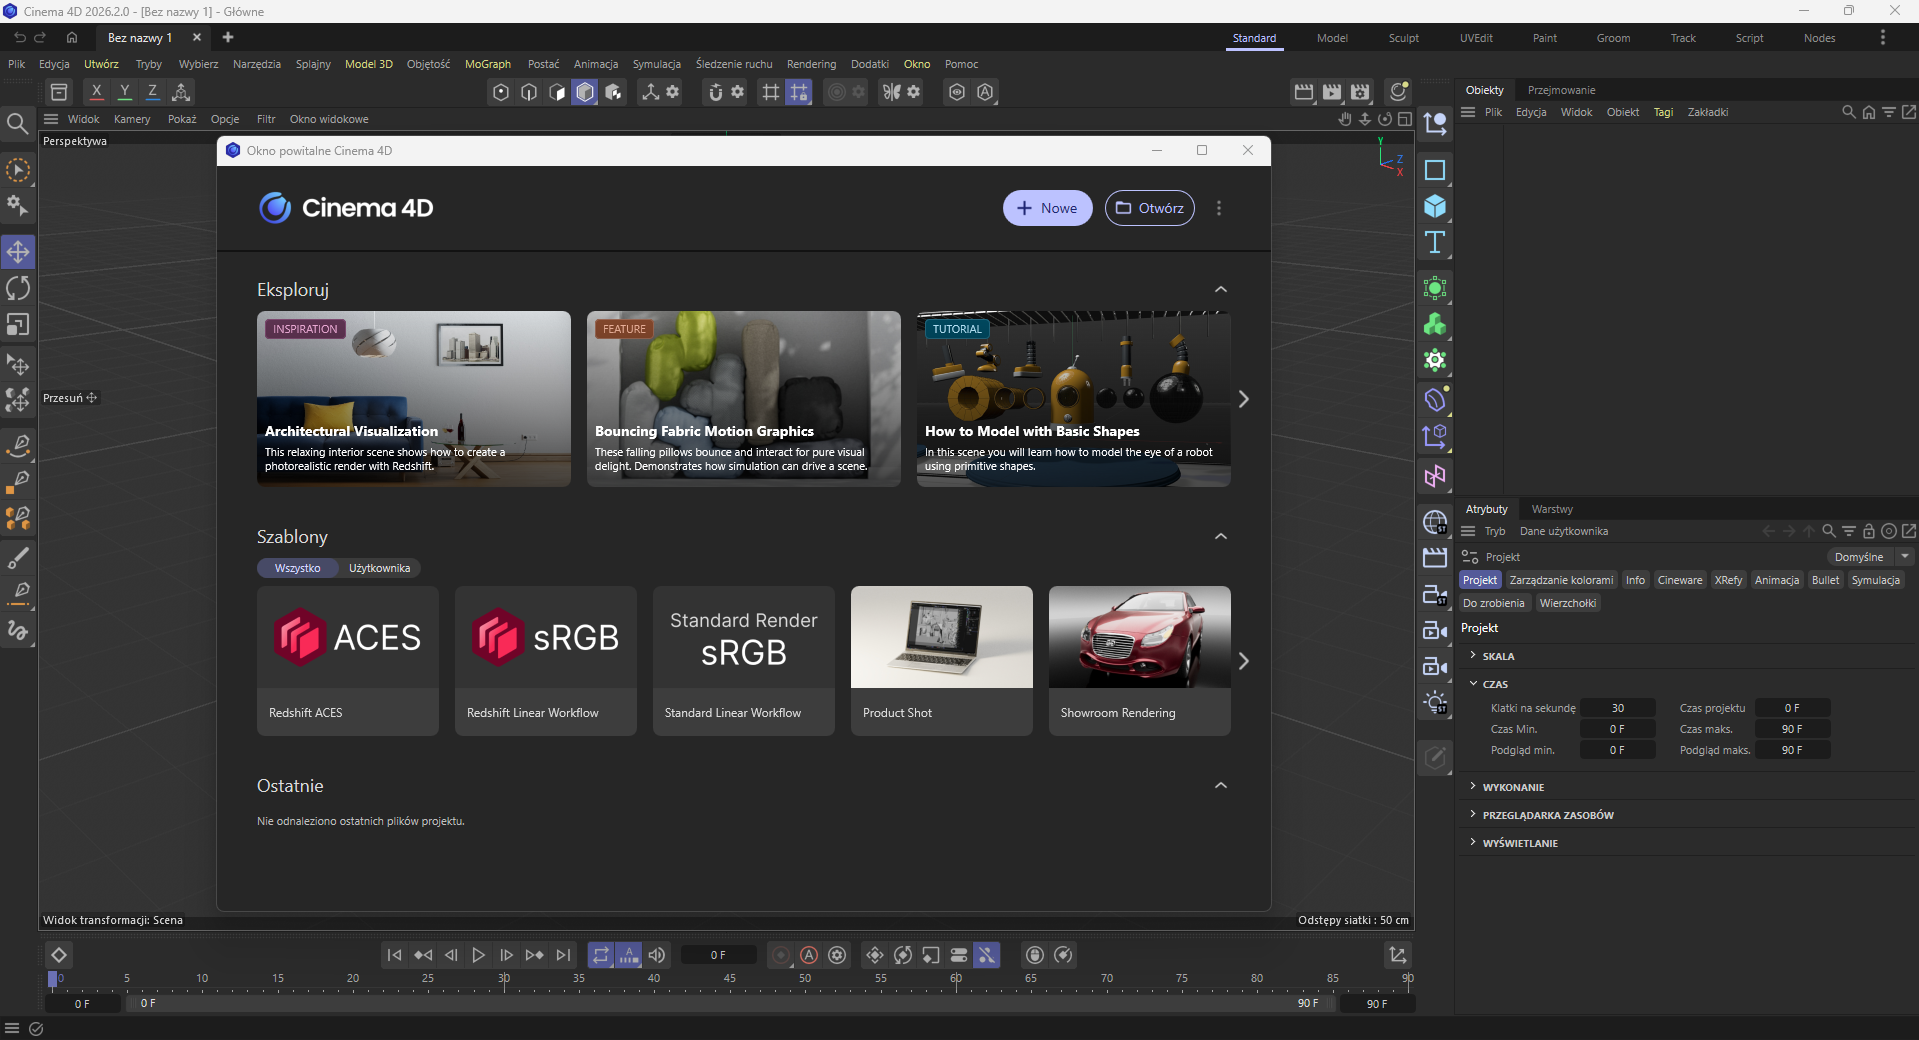Jump to start of timeline
Viewport: 1919px width, 1040px height.
(x=394, y=955)
